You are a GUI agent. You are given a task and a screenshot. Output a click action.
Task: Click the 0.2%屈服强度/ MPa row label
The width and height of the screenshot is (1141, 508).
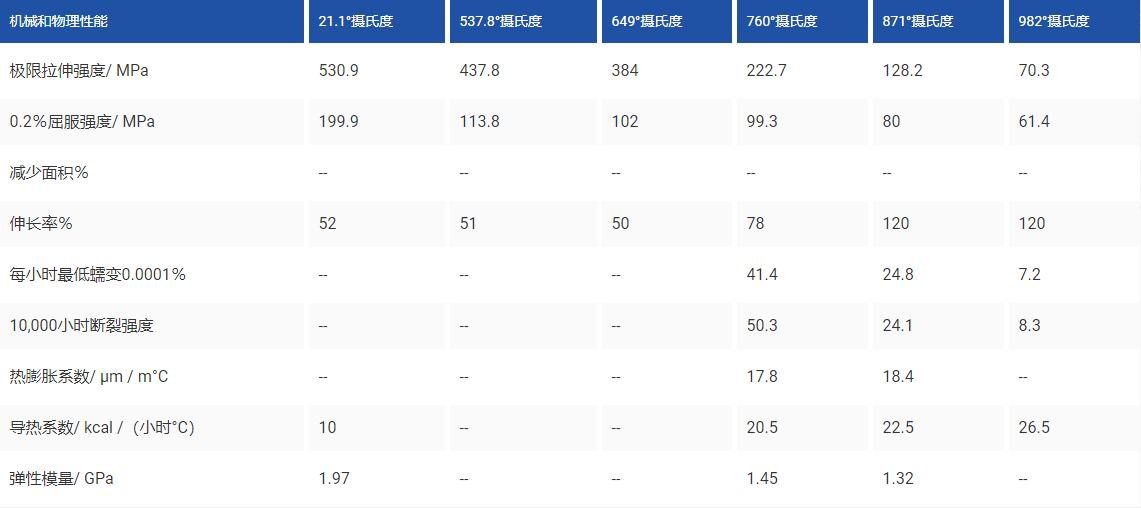click(82, 122)
